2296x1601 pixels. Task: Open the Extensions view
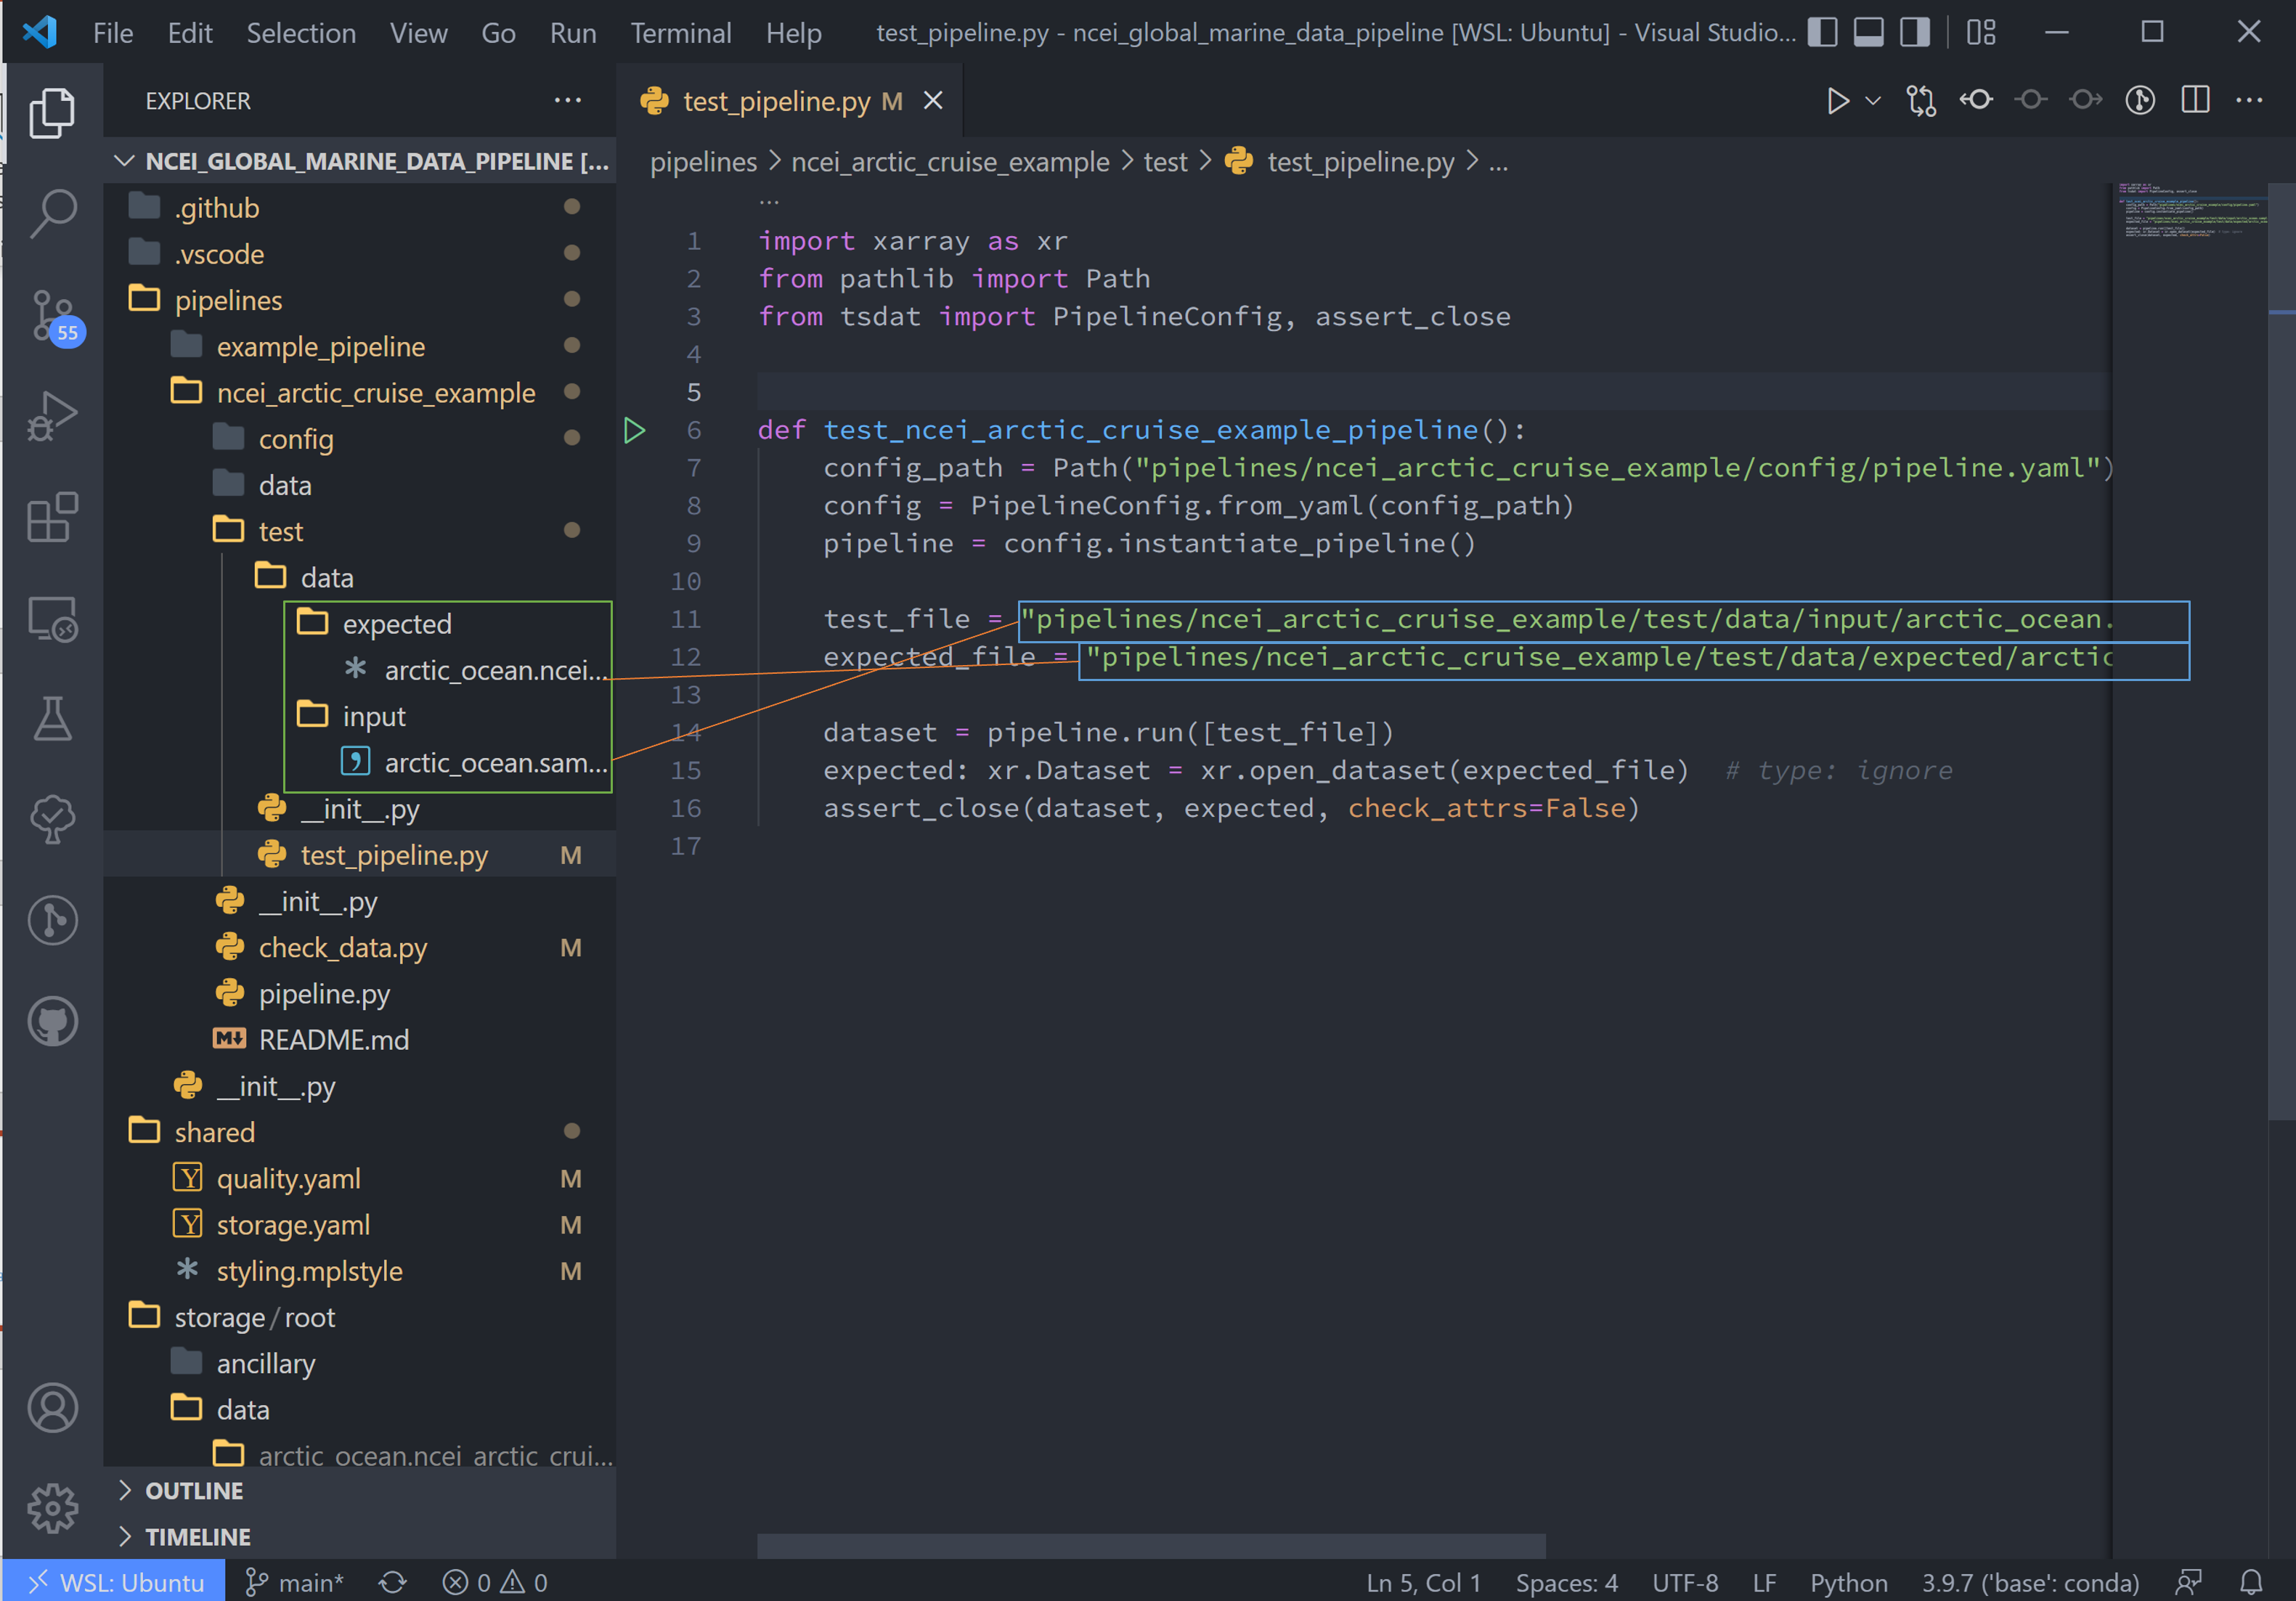pyautogui.click(x=53, y=517)
